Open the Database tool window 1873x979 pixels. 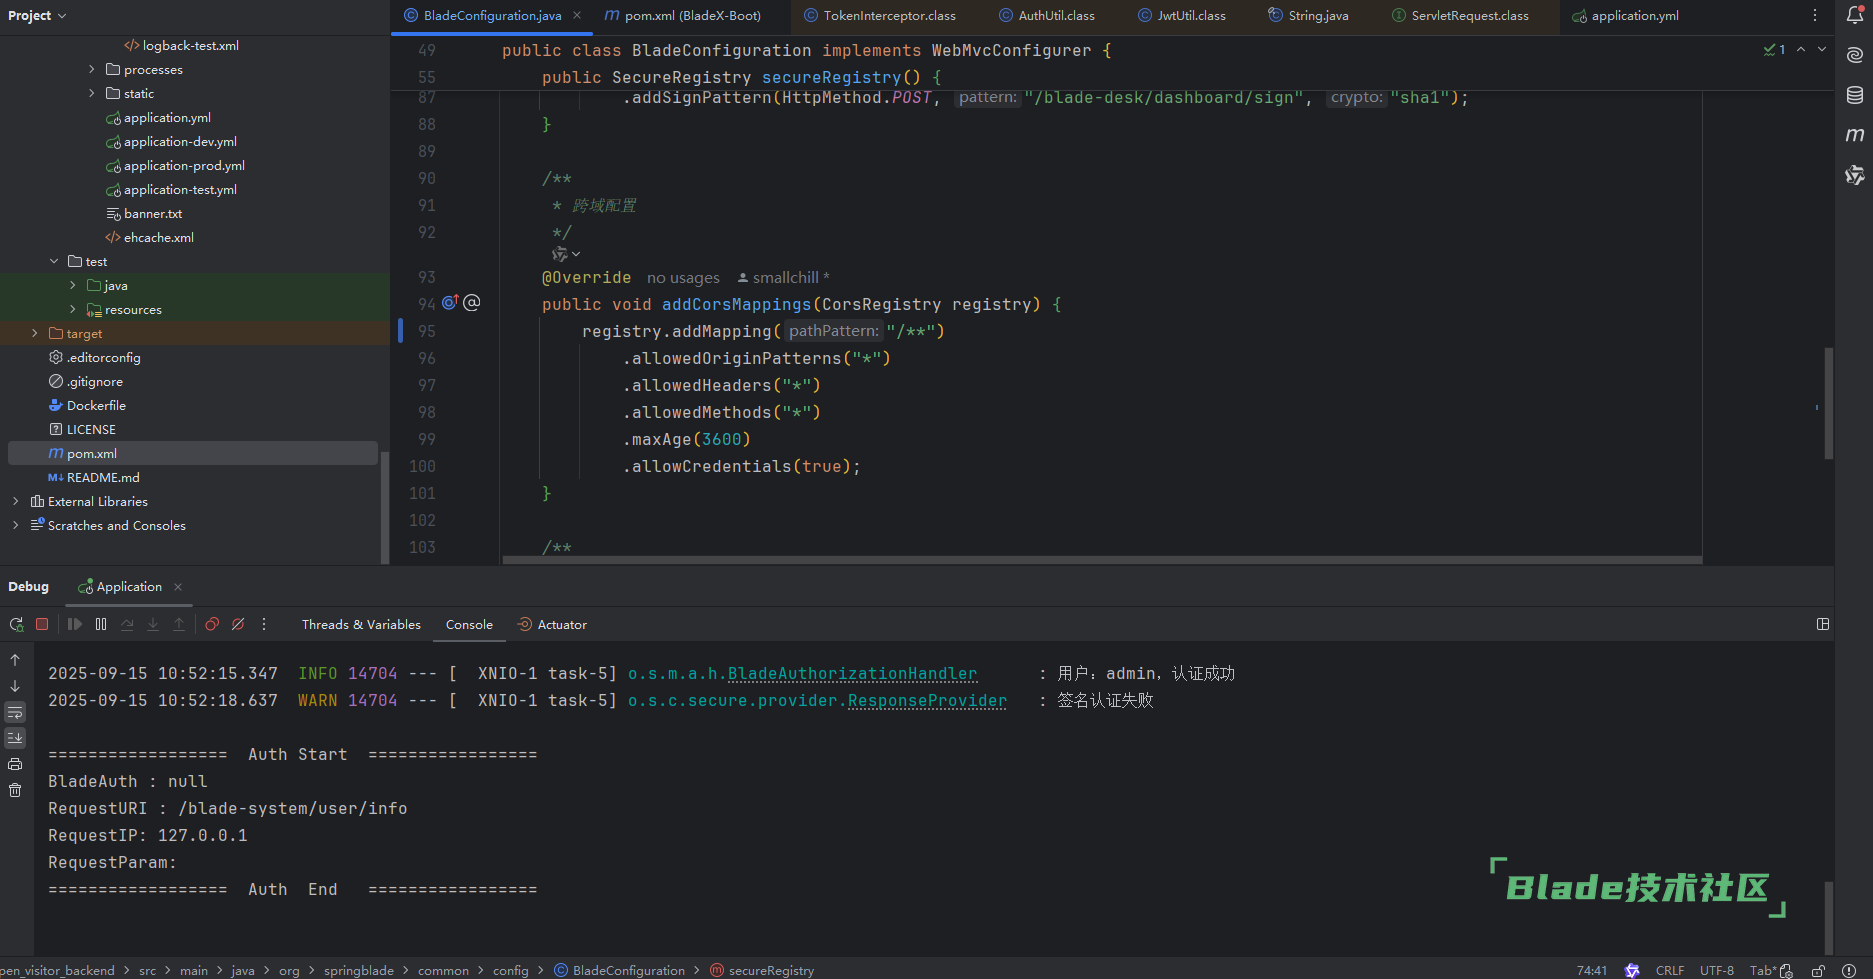click(1855, 95)
